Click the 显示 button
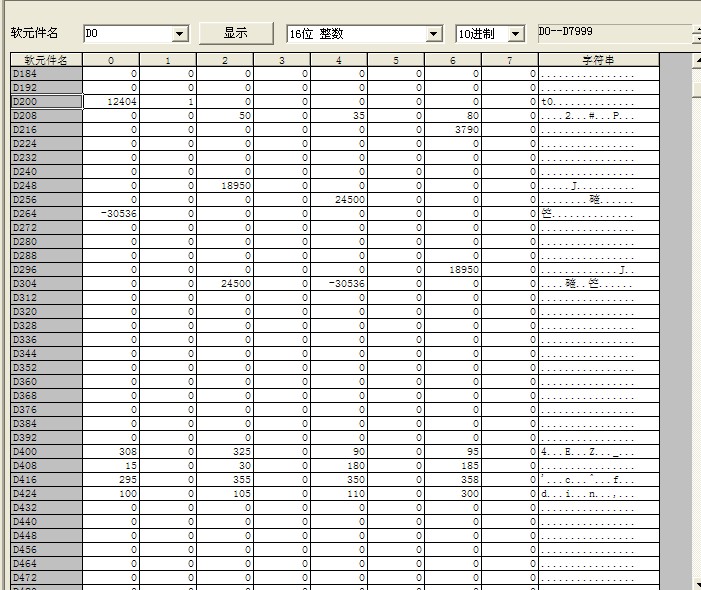The height and width of the screenshot is (590, 701). 236,33
